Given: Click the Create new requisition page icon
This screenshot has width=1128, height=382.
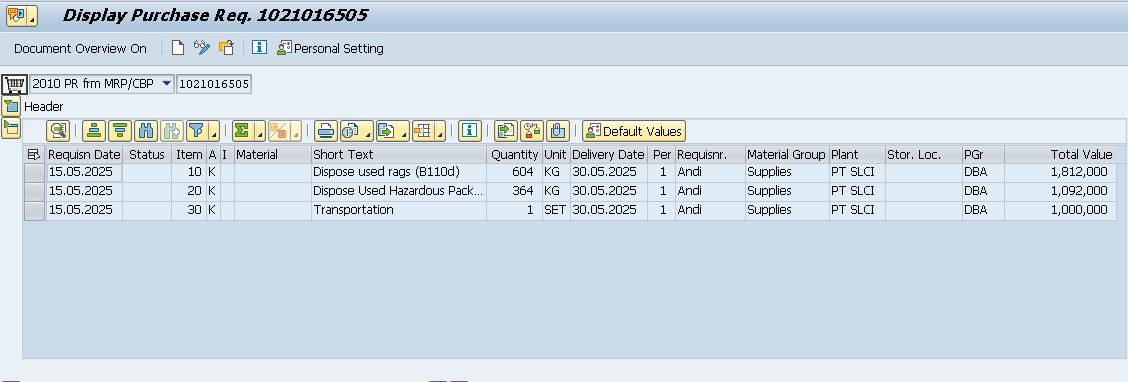Looking at the screenshot, I should coord(178,48).
